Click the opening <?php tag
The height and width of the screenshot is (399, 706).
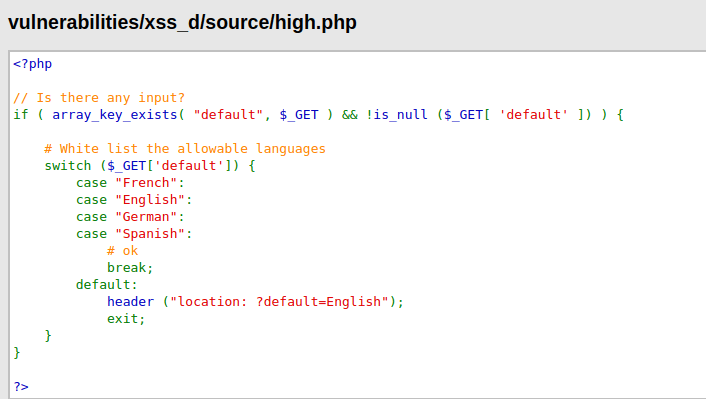(32, 64)
